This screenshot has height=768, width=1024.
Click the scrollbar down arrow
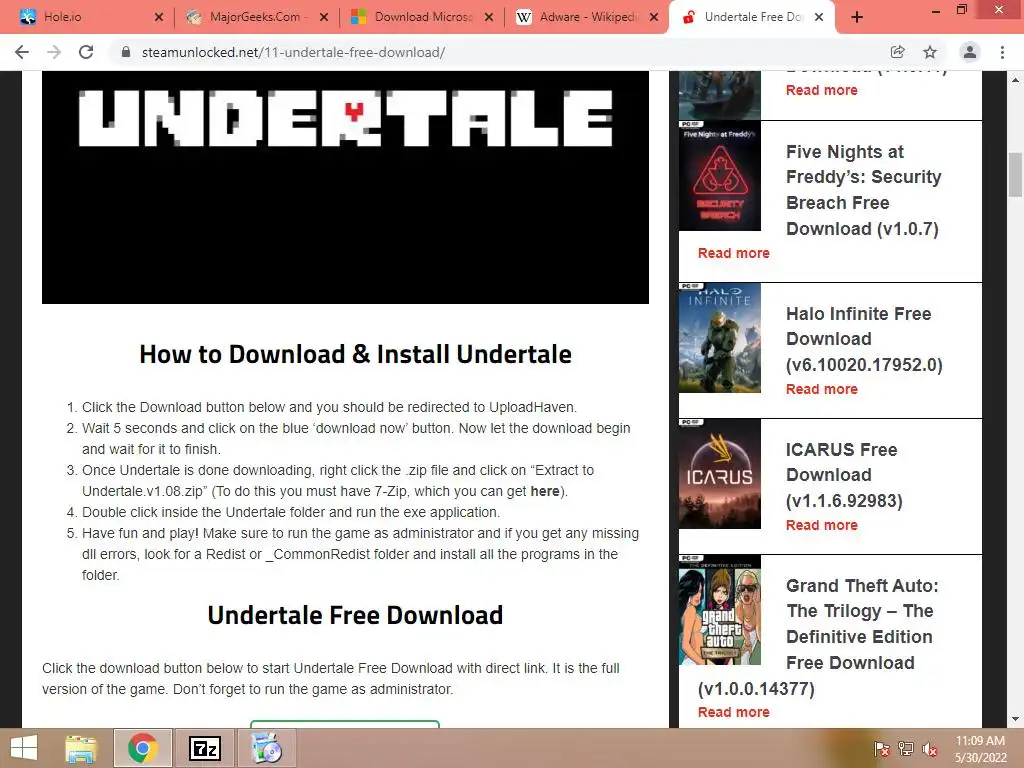click(x=1015, y=720)
